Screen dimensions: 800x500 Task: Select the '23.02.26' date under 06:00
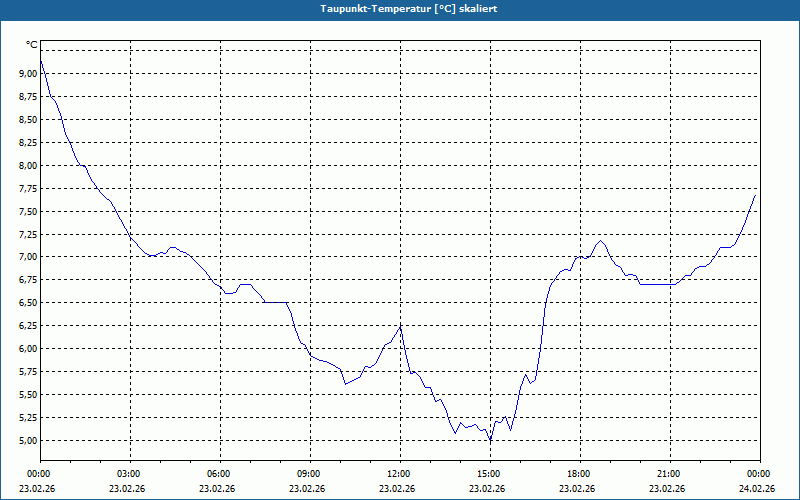pyautogui.click(x=217, y=488)
